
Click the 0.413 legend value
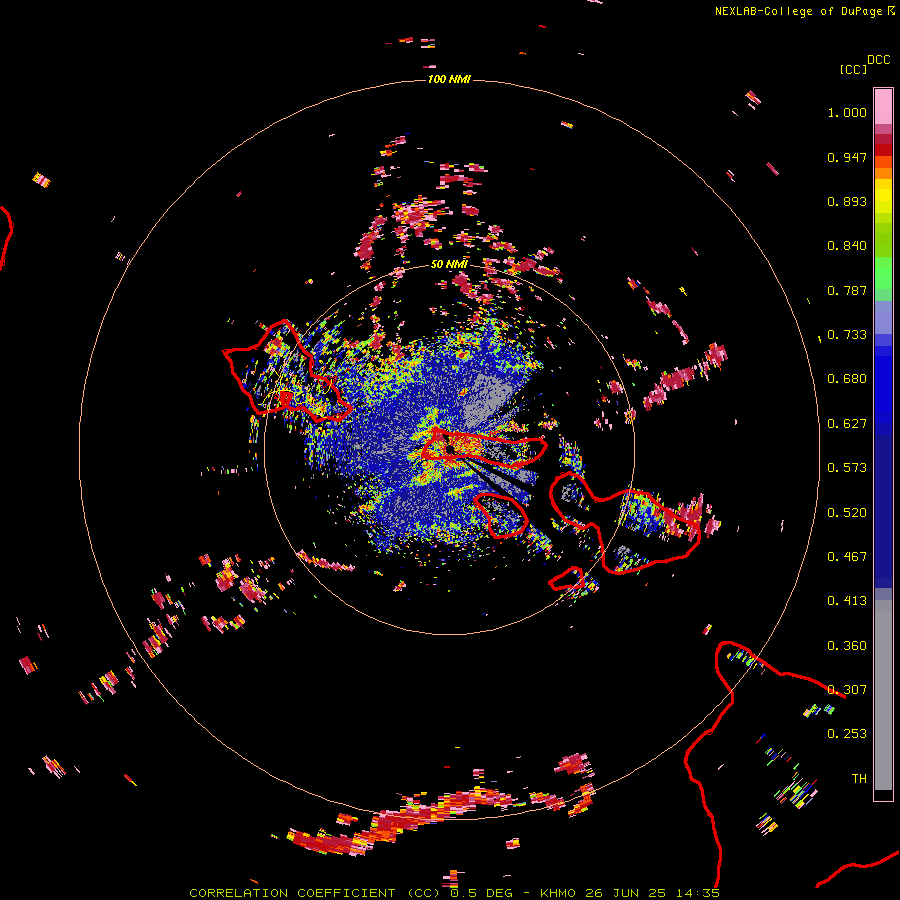tap(847, 601)
